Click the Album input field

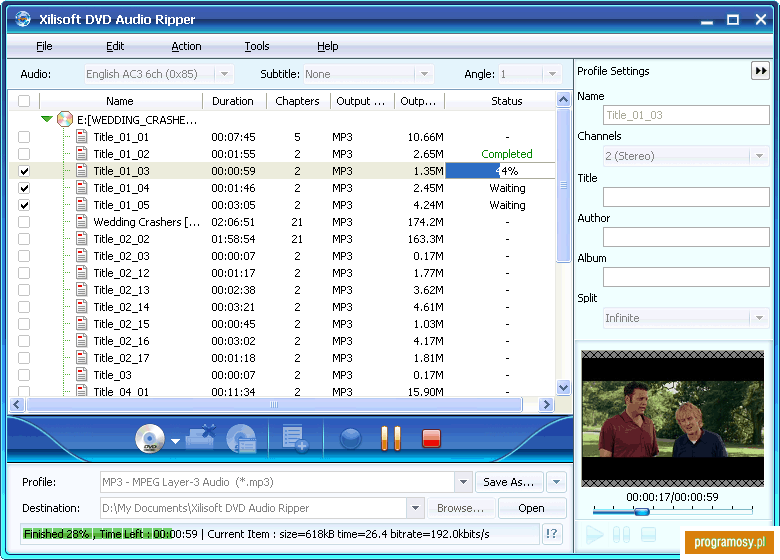point(686,277)
